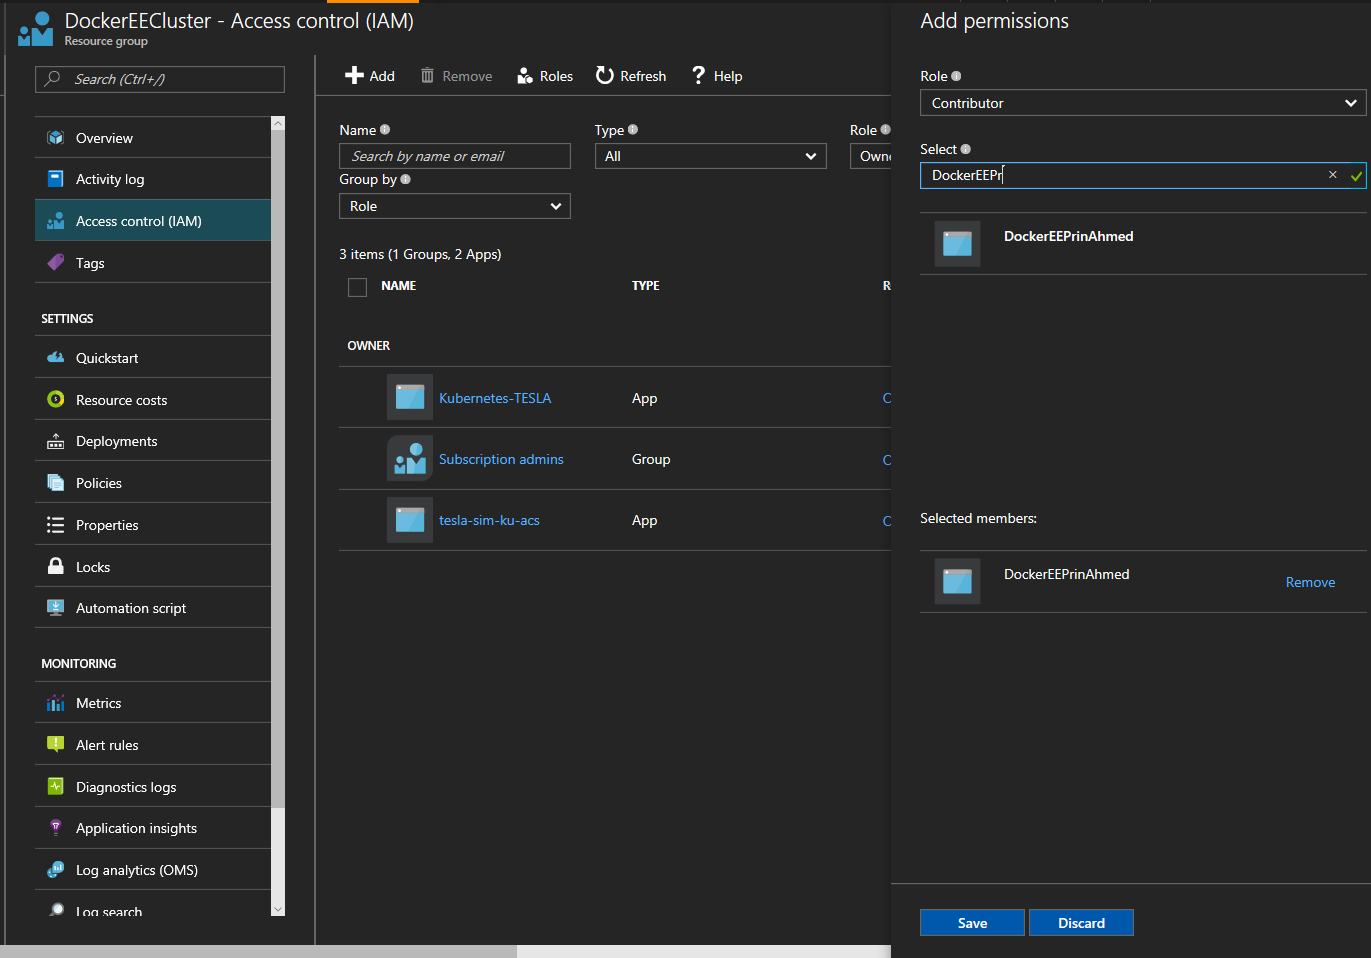
Task: Click the Alert rules exclamation icon
Action: click(x=56, y=744)
